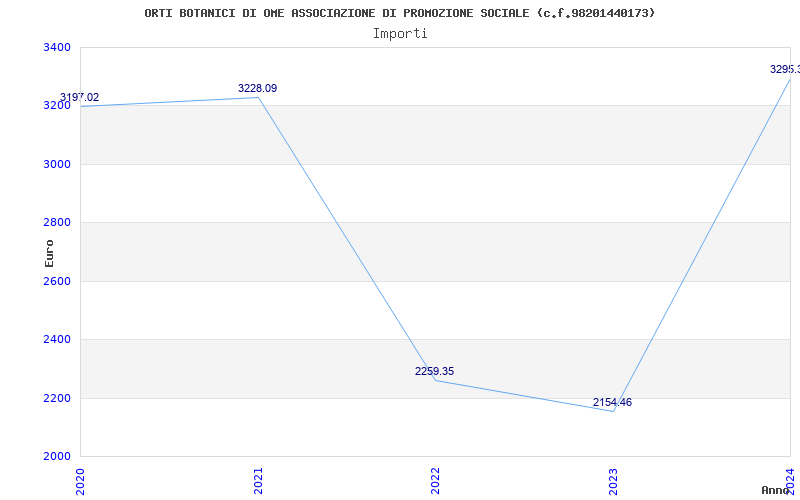Image resolution: width=800 pixels, height=500 pixels.
Task: Click the 2000 y-axis tick label
Action: (56, 456)
